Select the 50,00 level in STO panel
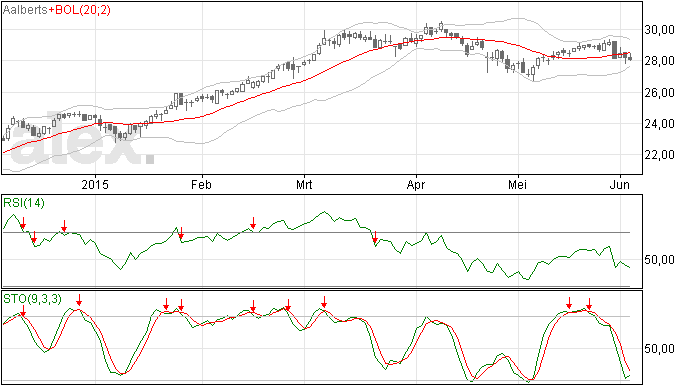The height and width of the screenshot is (387, 690). [x=659, y=349]
